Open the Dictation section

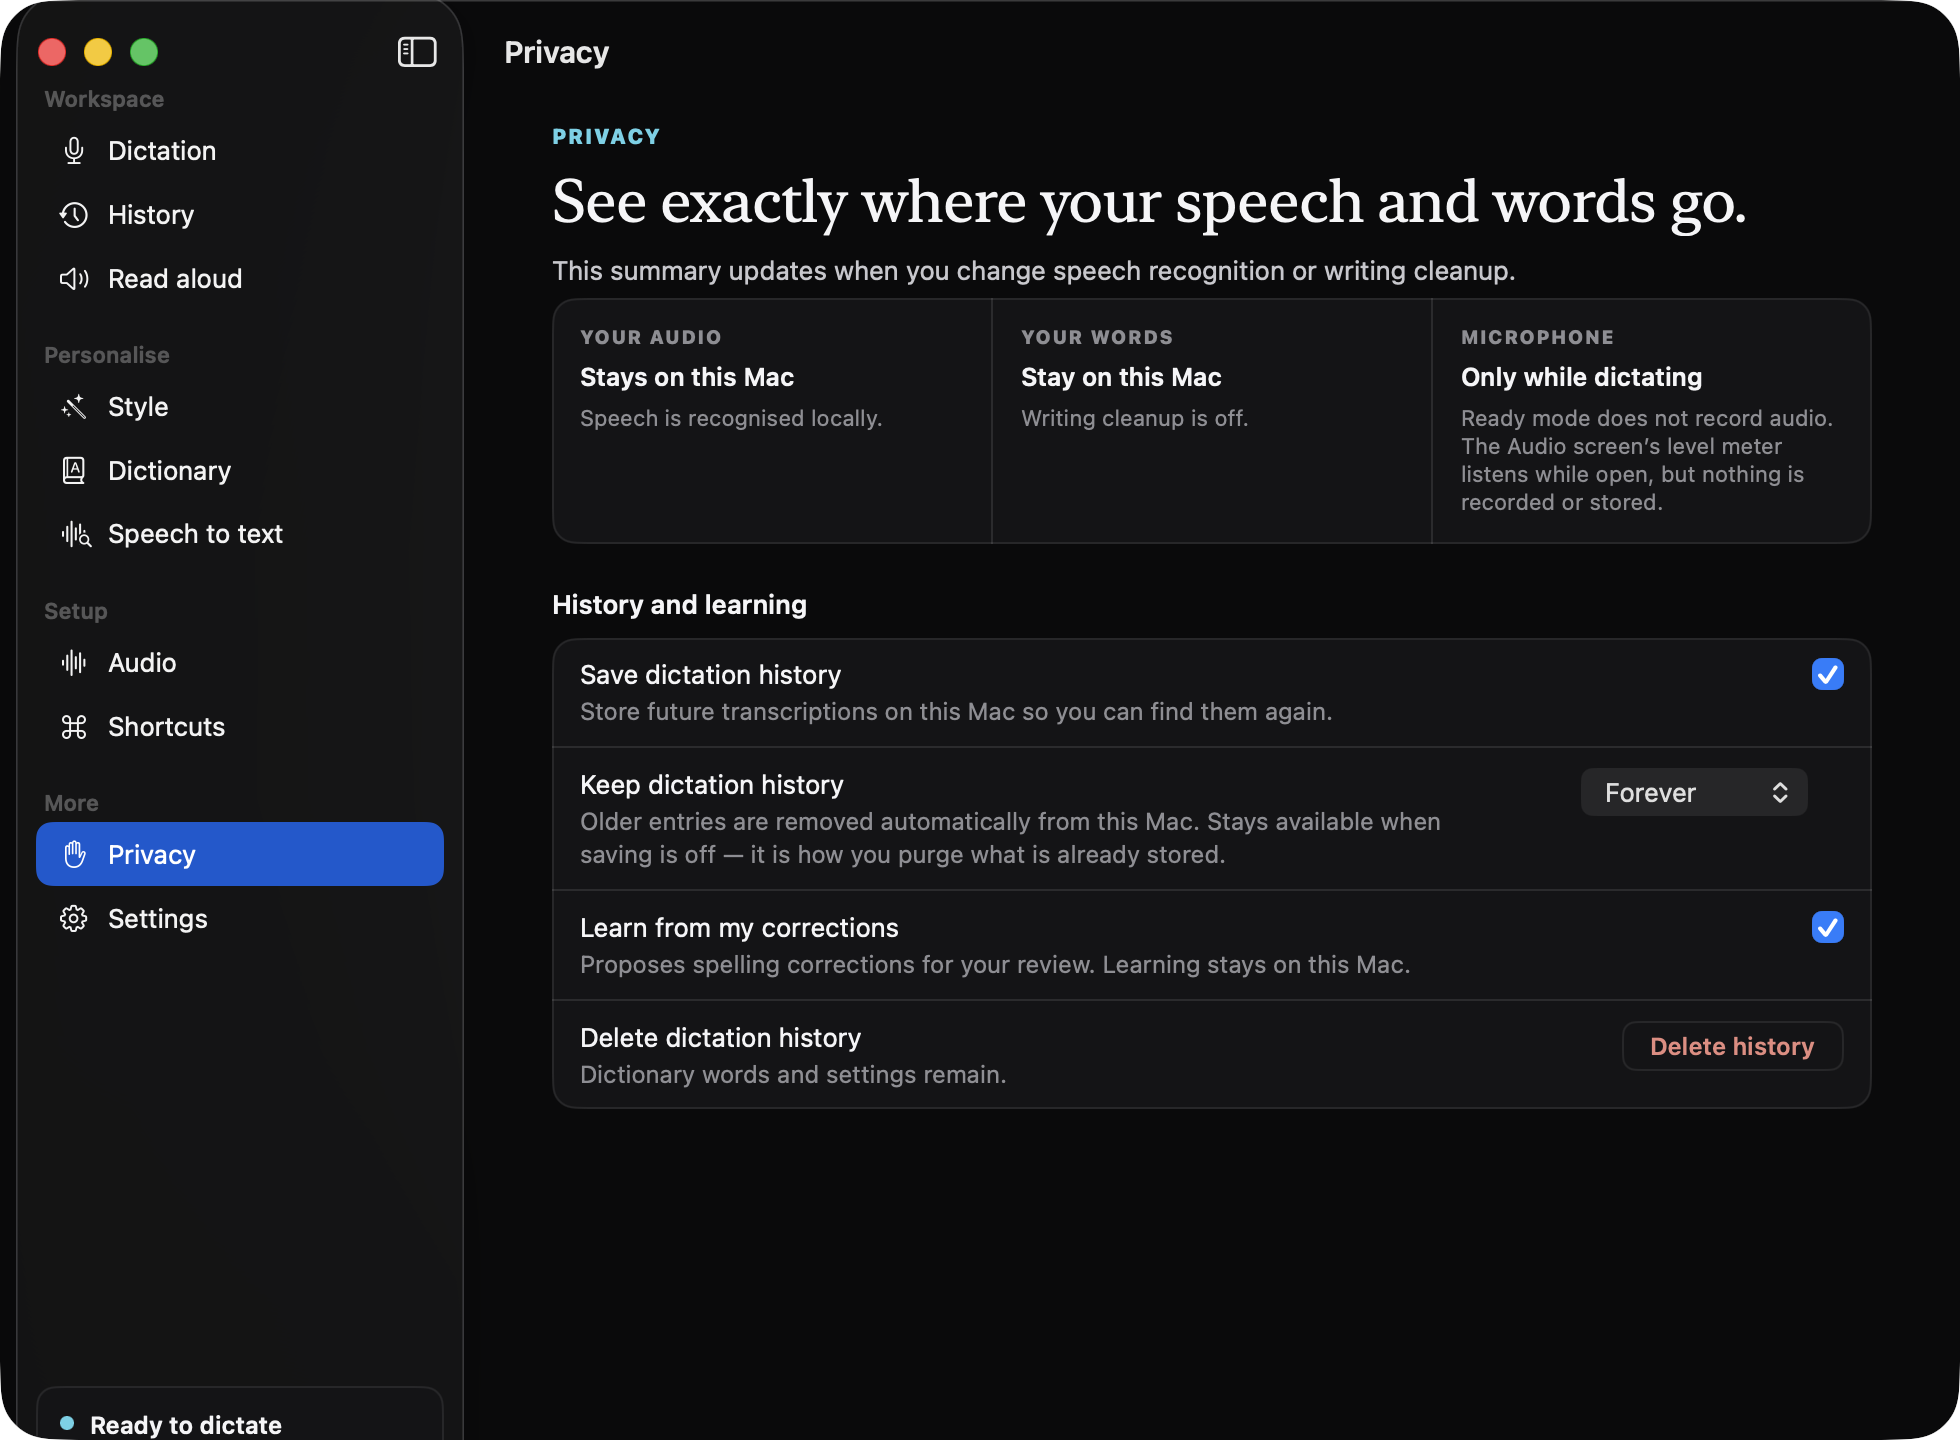pos(240,151)
